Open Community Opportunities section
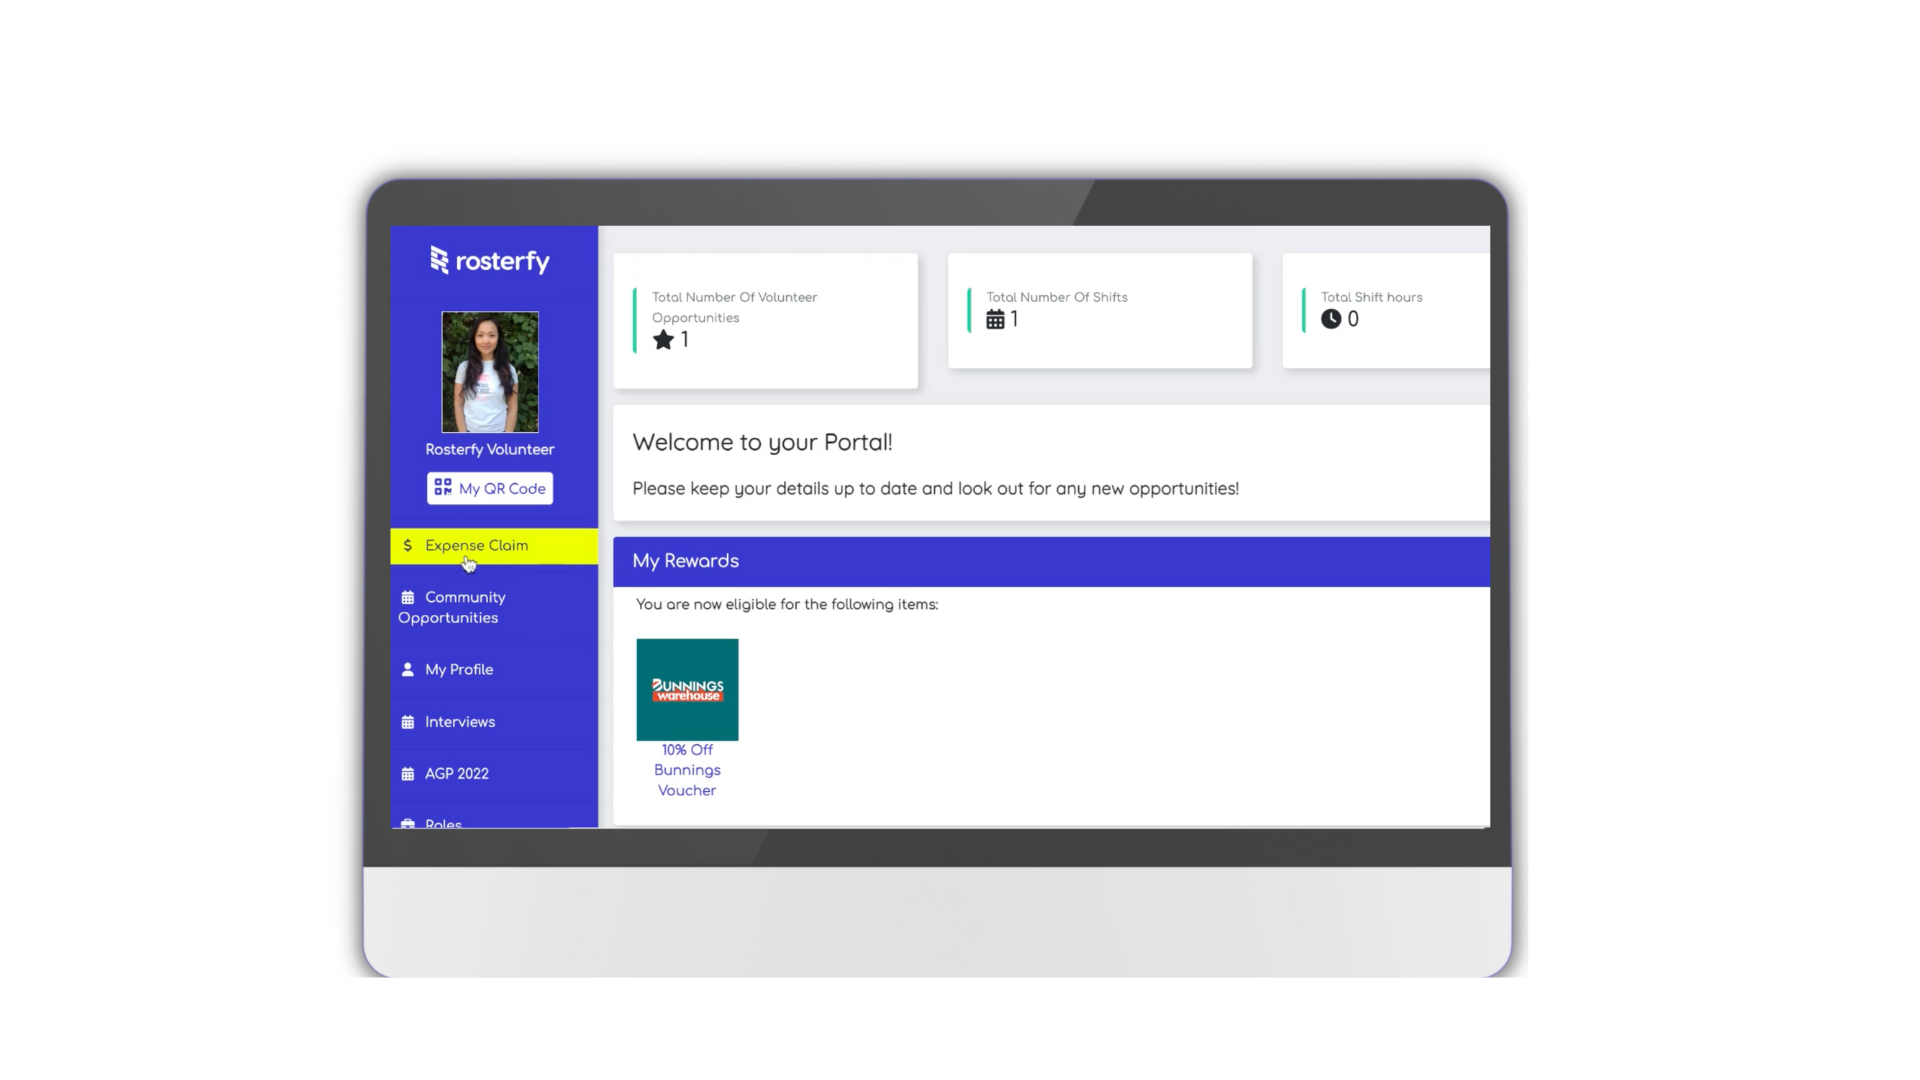 [489, 605]
